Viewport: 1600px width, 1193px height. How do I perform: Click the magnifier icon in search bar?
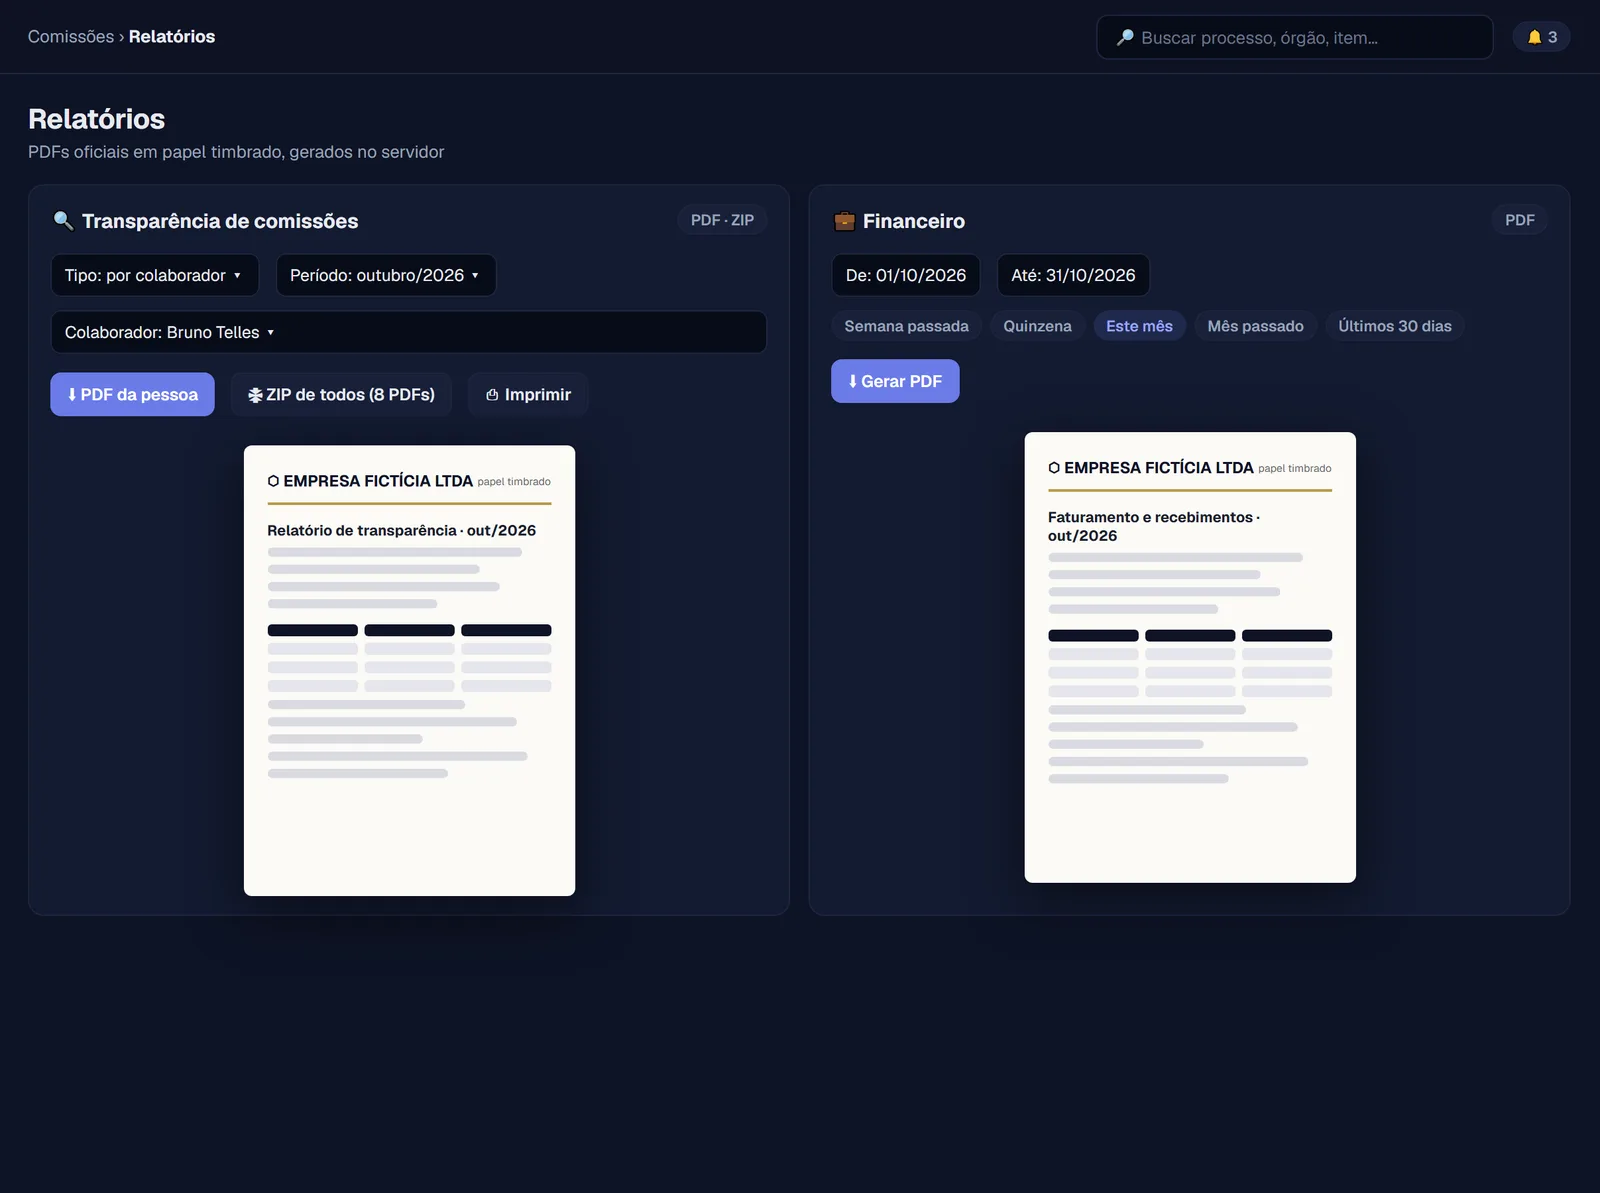point(1125,37)
